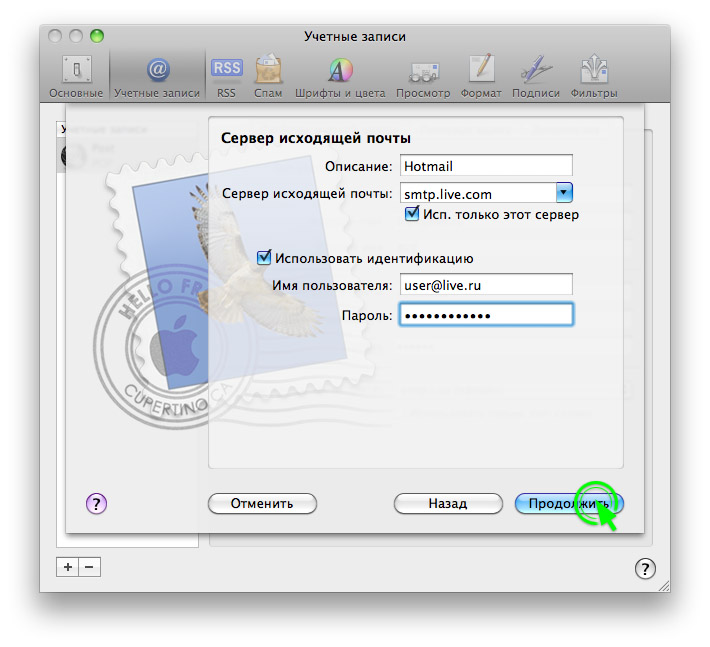Go back with the Назад button
710x647 pixels.
point(447,503)
